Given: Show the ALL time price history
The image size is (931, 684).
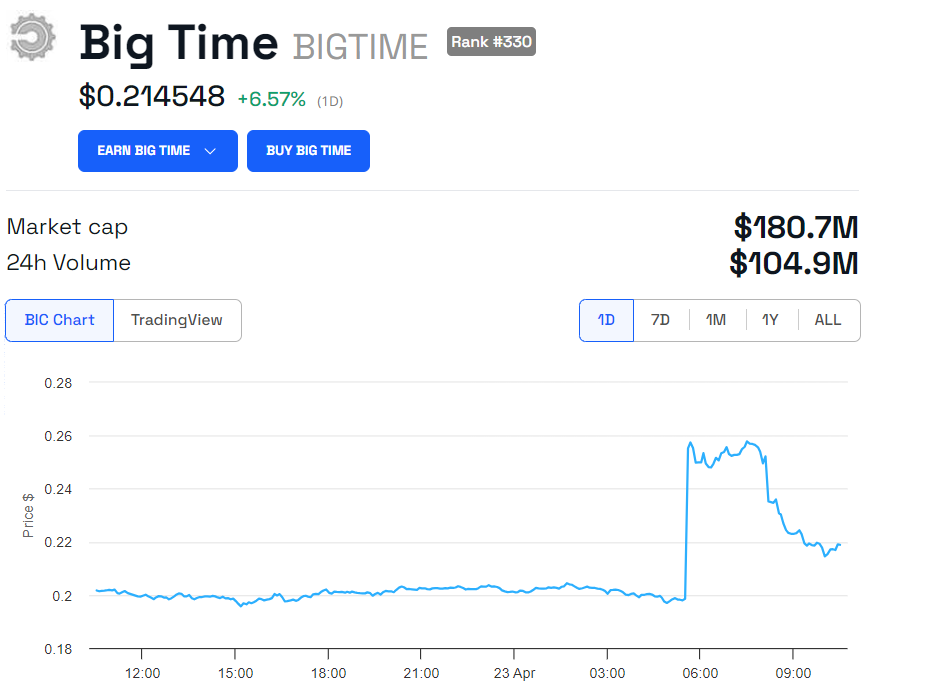Looking at the screenshot, I should tap(828, 320).
